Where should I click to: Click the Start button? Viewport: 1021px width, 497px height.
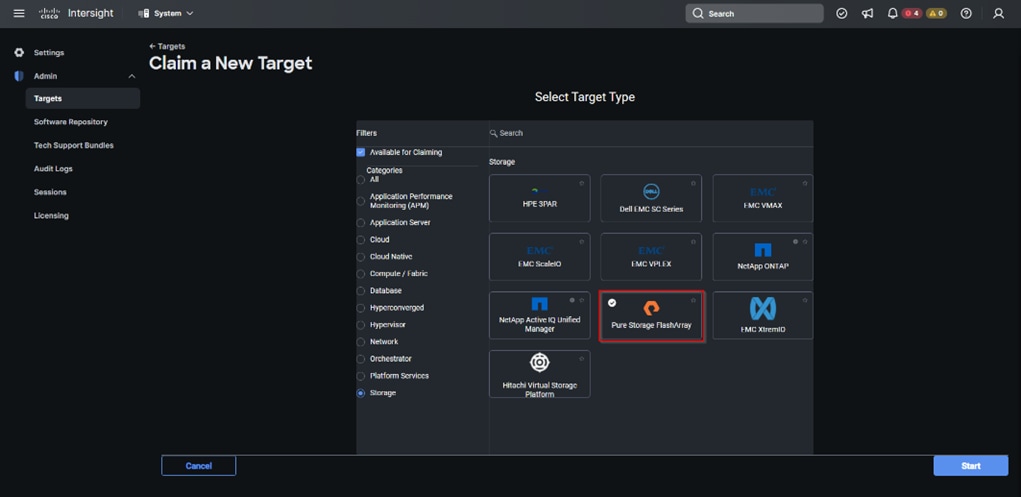pyautogui.click(x=970, y=466)
